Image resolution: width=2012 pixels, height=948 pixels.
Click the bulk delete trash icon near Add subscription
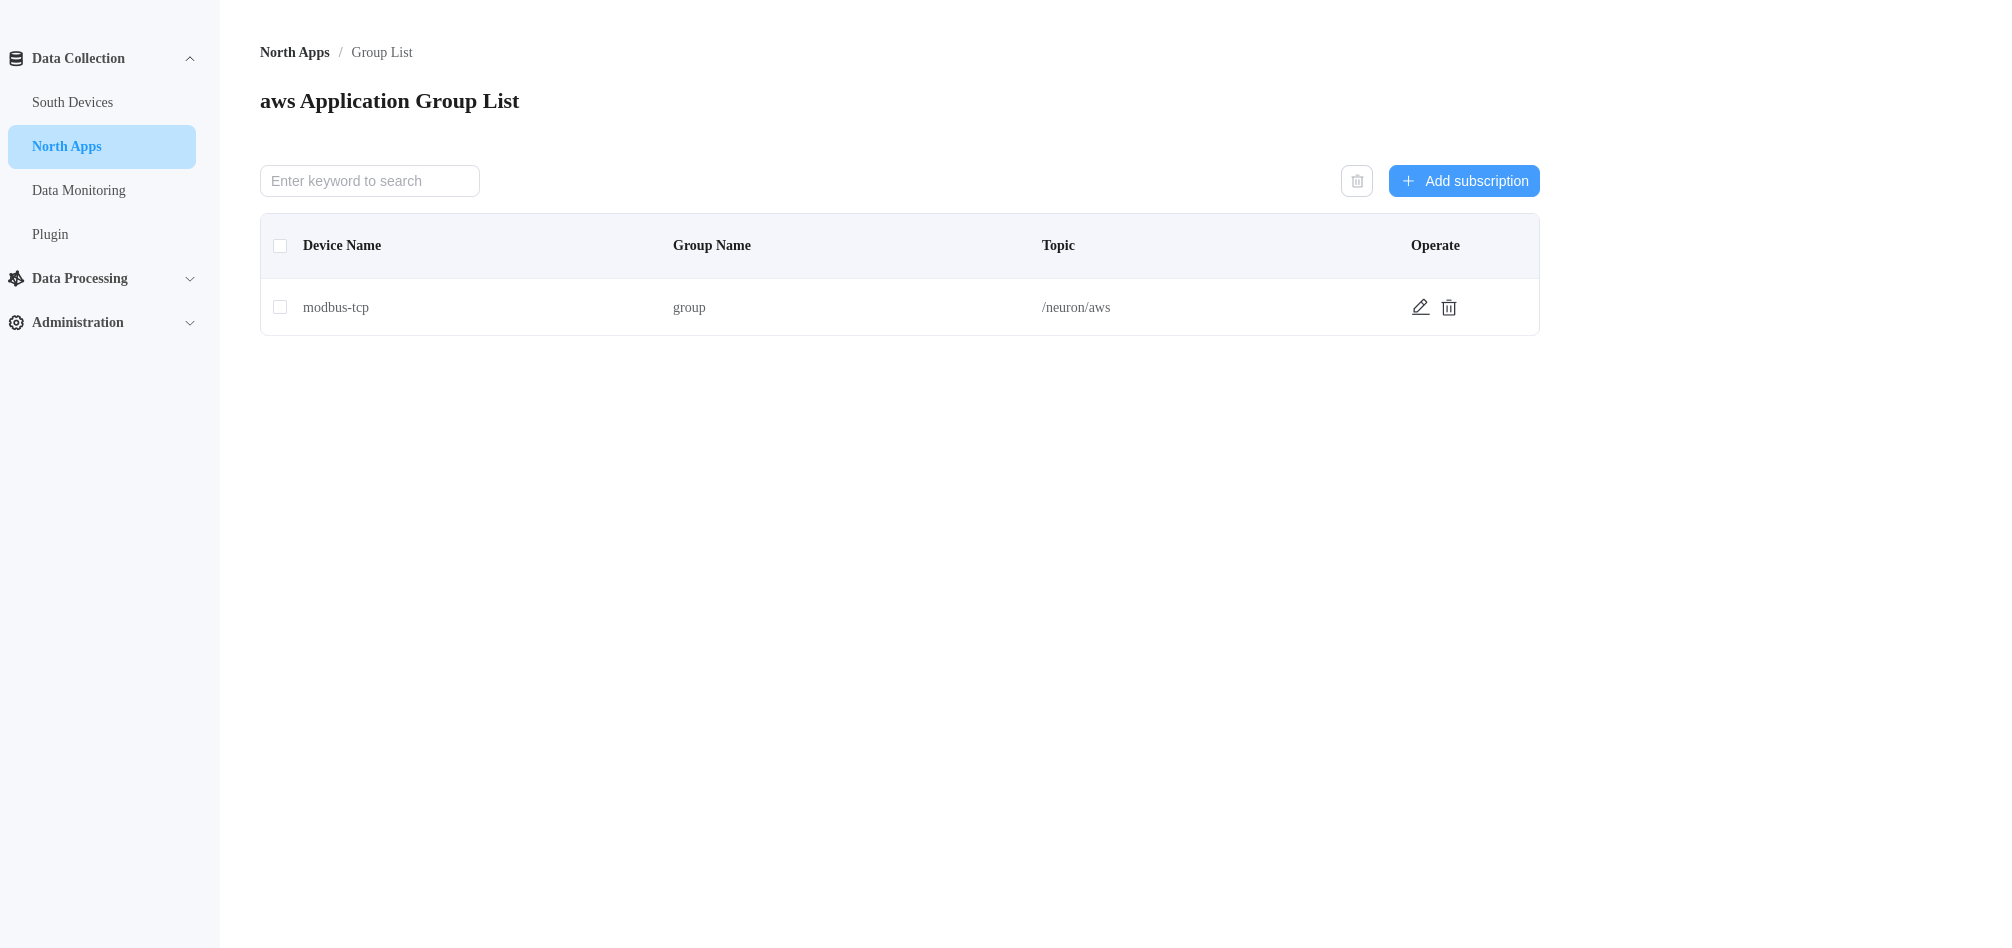[1356, 181]
